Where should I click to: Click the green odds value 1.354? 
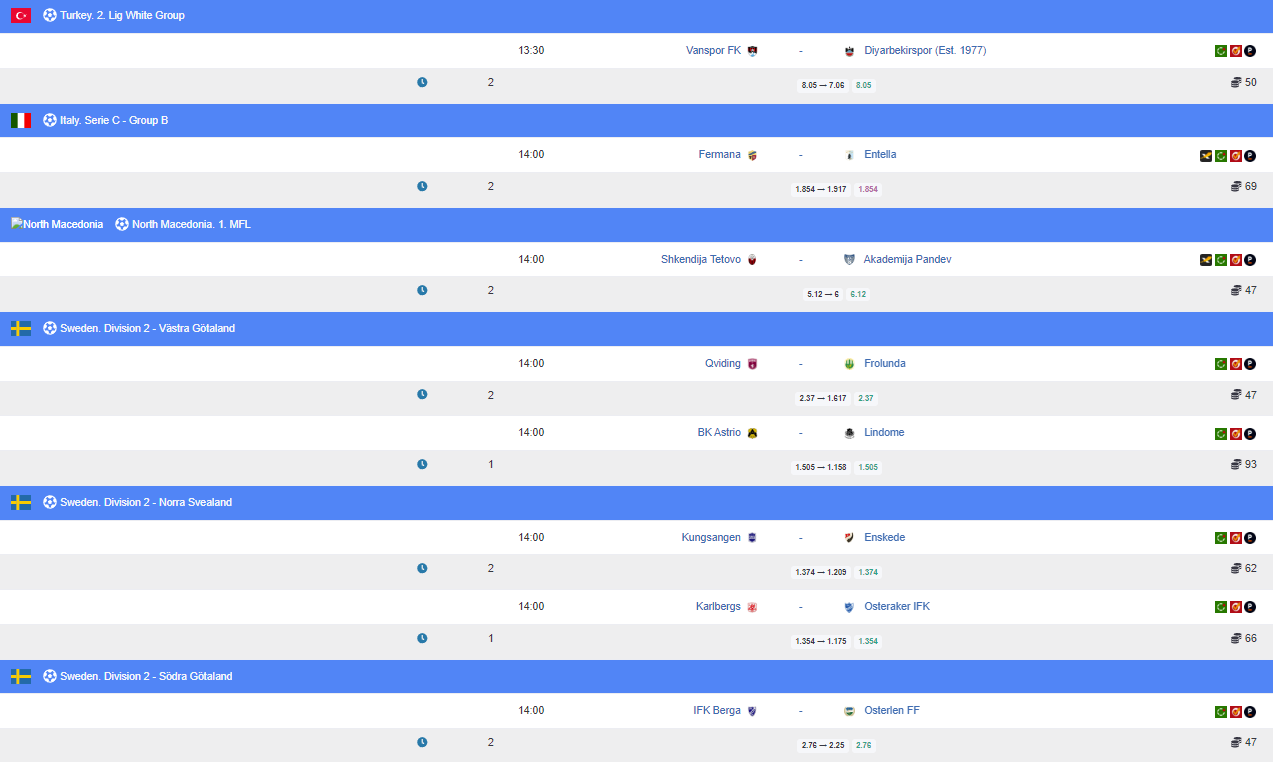click(868, 641)
